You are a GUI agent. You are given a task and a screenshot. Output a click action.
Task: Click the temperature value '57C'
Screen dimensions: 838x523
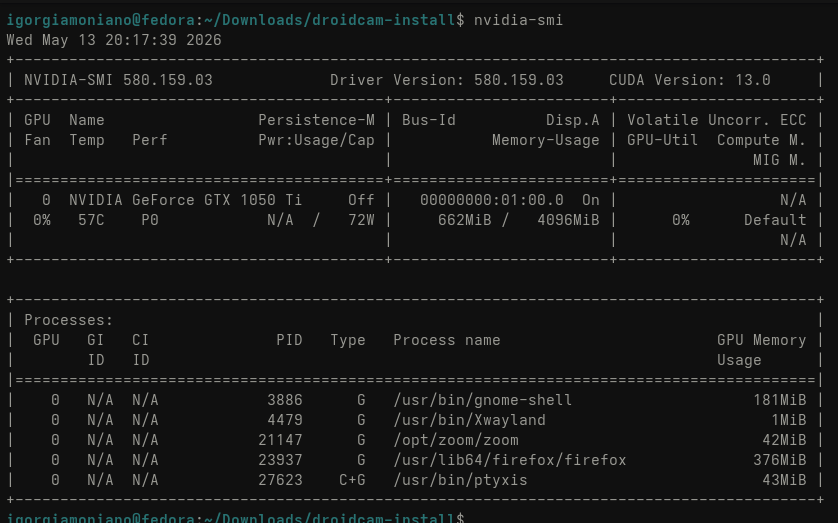click(91, 220)
